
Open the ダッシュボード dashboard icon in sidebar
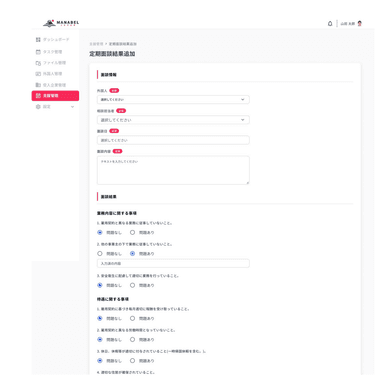pyautogui.click(x=38, y=40)
